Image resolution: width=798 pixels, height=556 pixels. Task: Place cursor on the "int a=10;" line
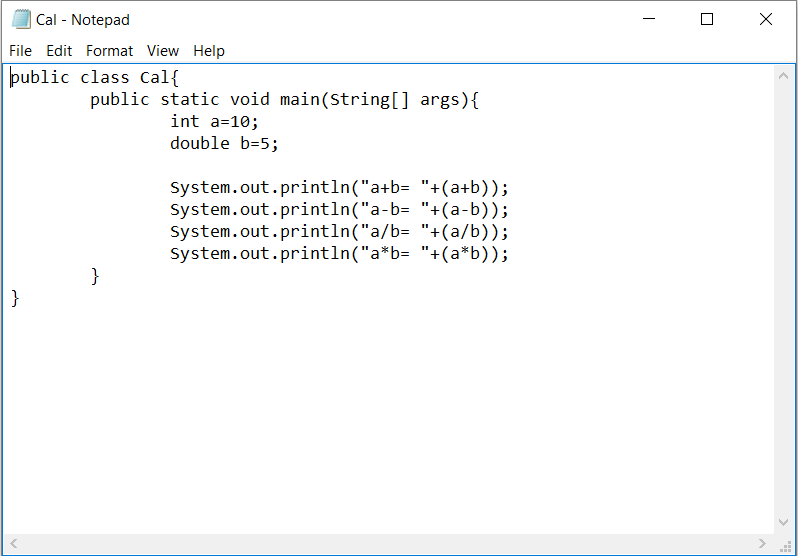[x=214, y=121]
